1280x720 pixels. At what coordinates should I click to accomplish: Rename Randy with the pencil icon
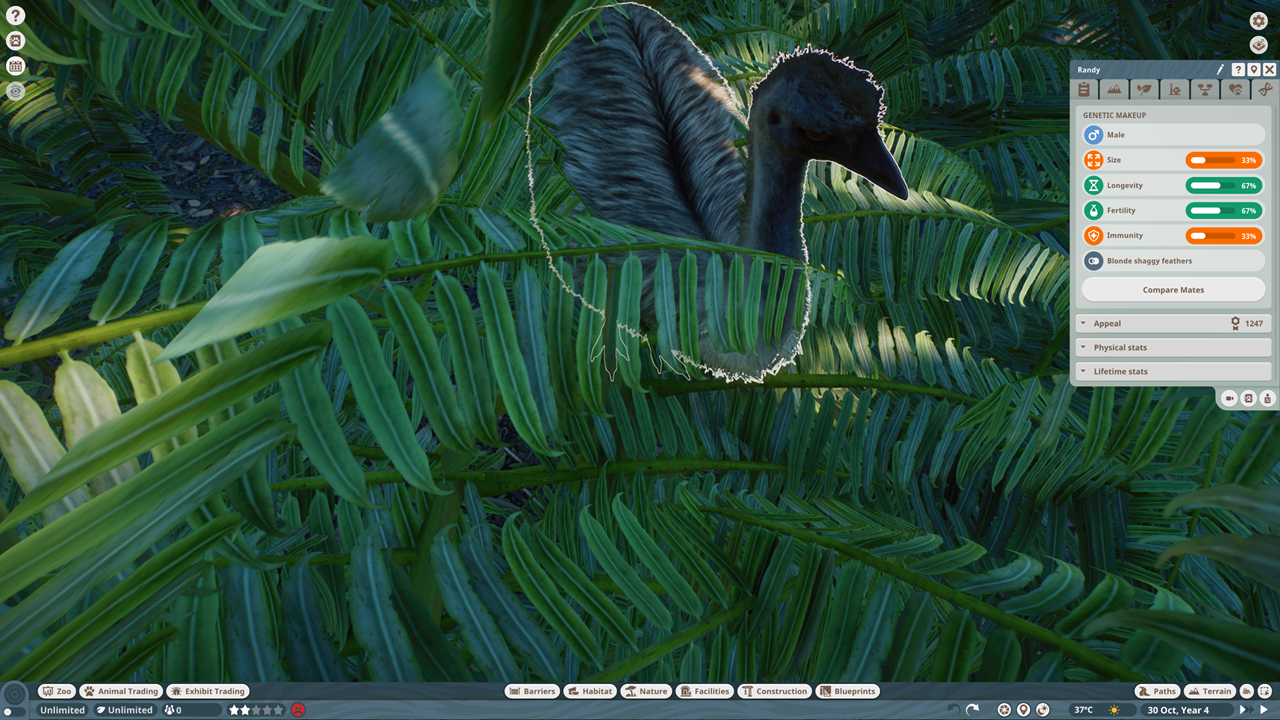(x=1220, y=70)
